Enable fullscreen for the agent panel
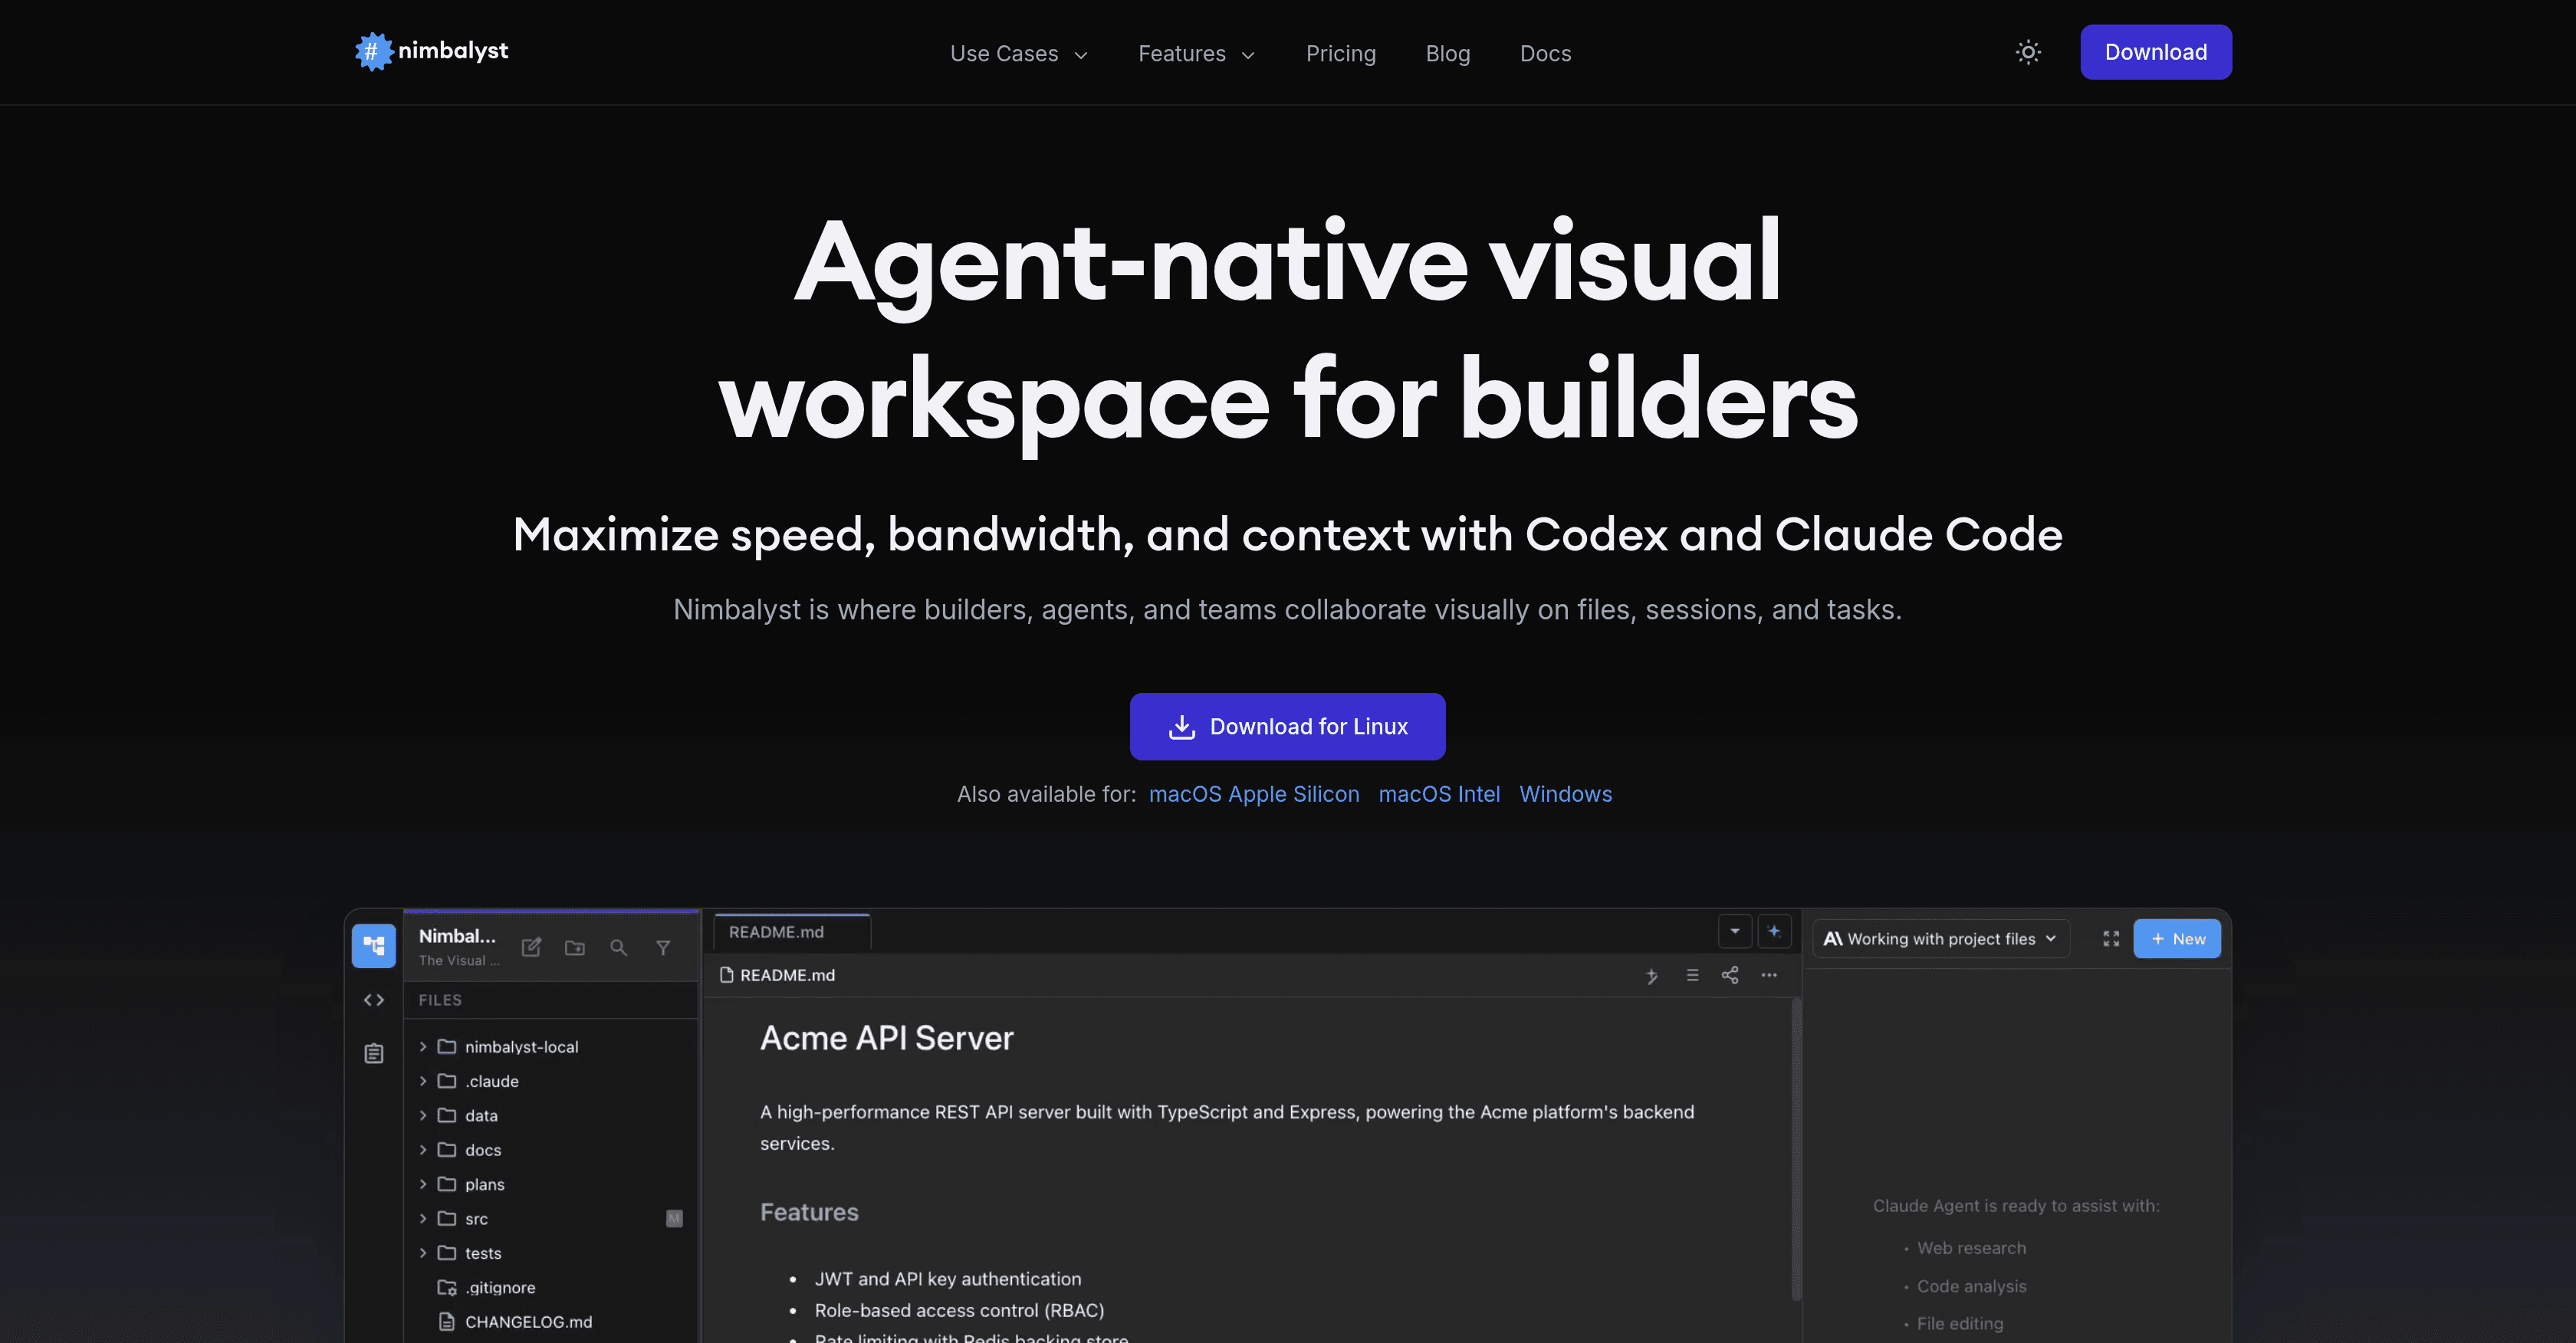The width and height of the screenshot is (2576, 1343). [2111, 938]
